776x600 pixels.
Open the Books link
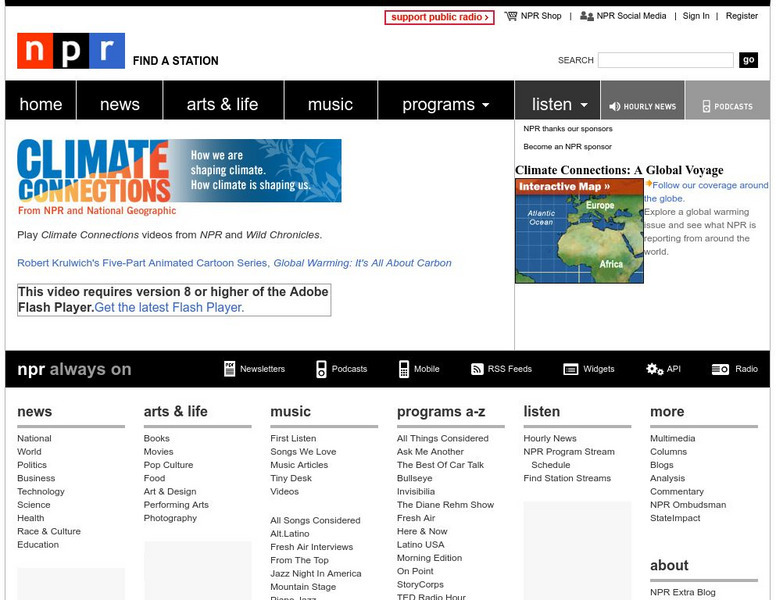156,438
